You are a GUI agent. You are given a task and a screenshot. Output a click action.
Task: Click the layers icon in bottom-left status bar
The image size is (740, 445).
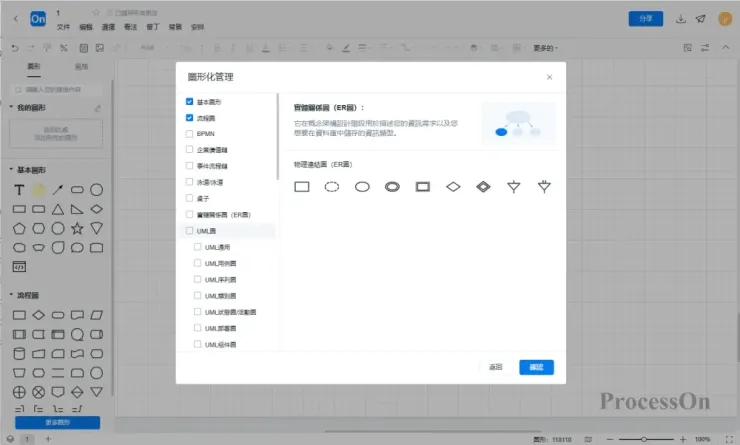pyautogui.click(x=10, y=439)
